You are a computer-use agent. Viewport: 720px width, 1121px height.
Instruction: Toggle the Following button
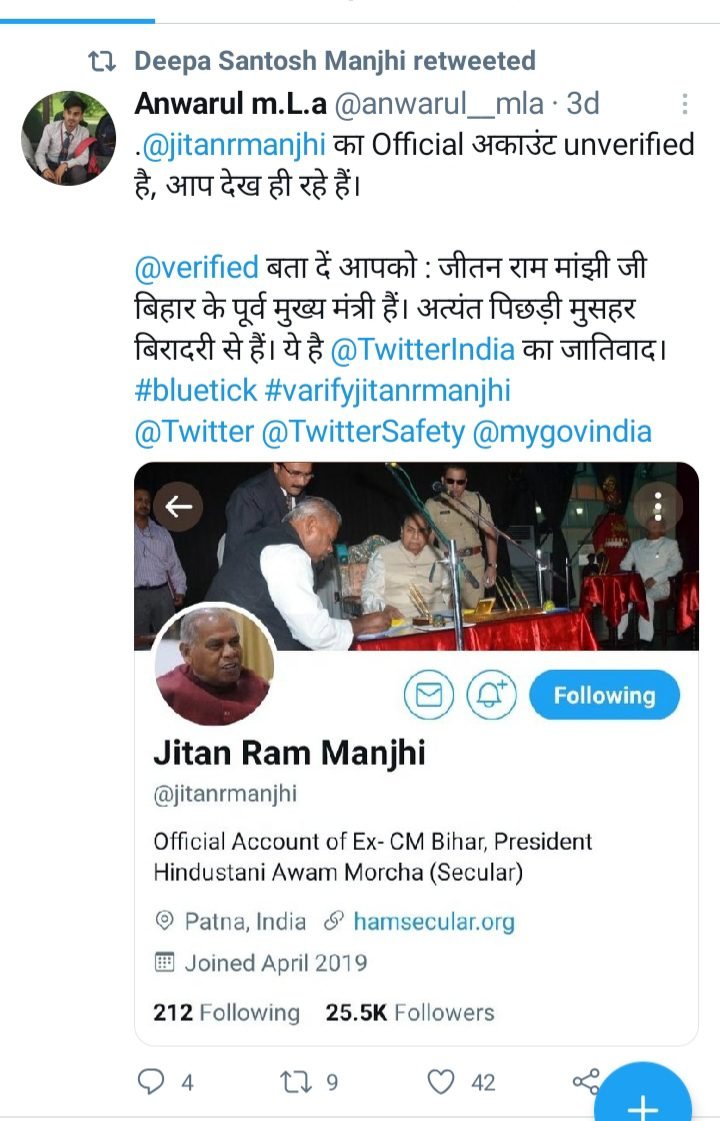click(x=604, y=695)
